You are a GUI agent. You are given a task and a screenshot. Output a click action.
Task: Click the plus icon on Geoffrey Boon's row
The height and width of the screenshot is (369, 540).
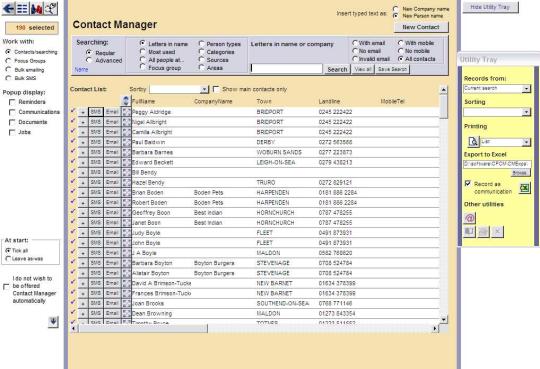(x=83, y=213)
